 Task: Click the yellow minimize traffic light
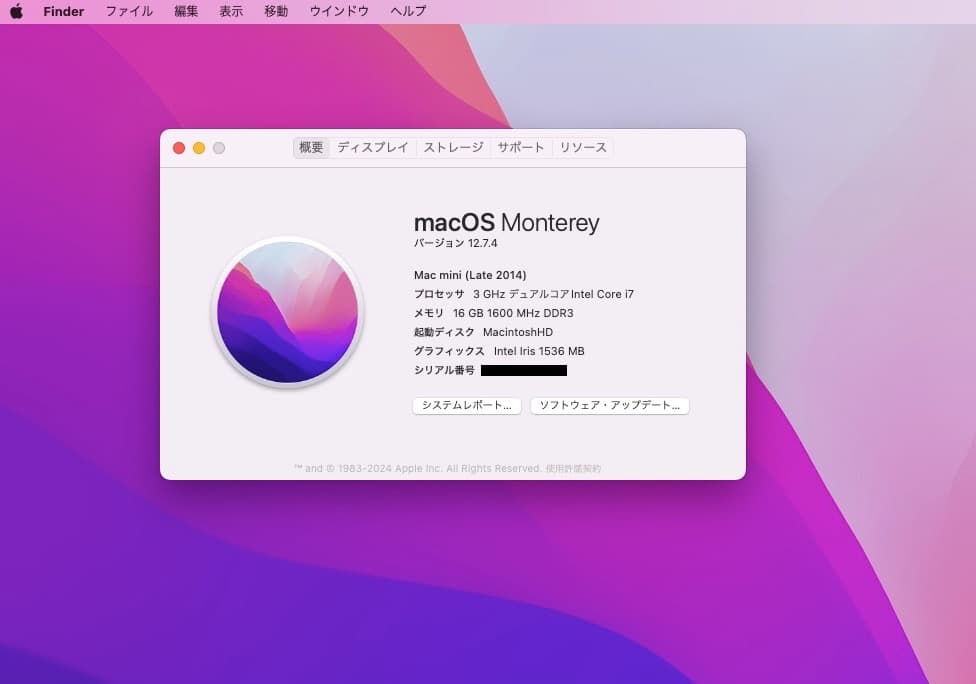tap(198, 147)
